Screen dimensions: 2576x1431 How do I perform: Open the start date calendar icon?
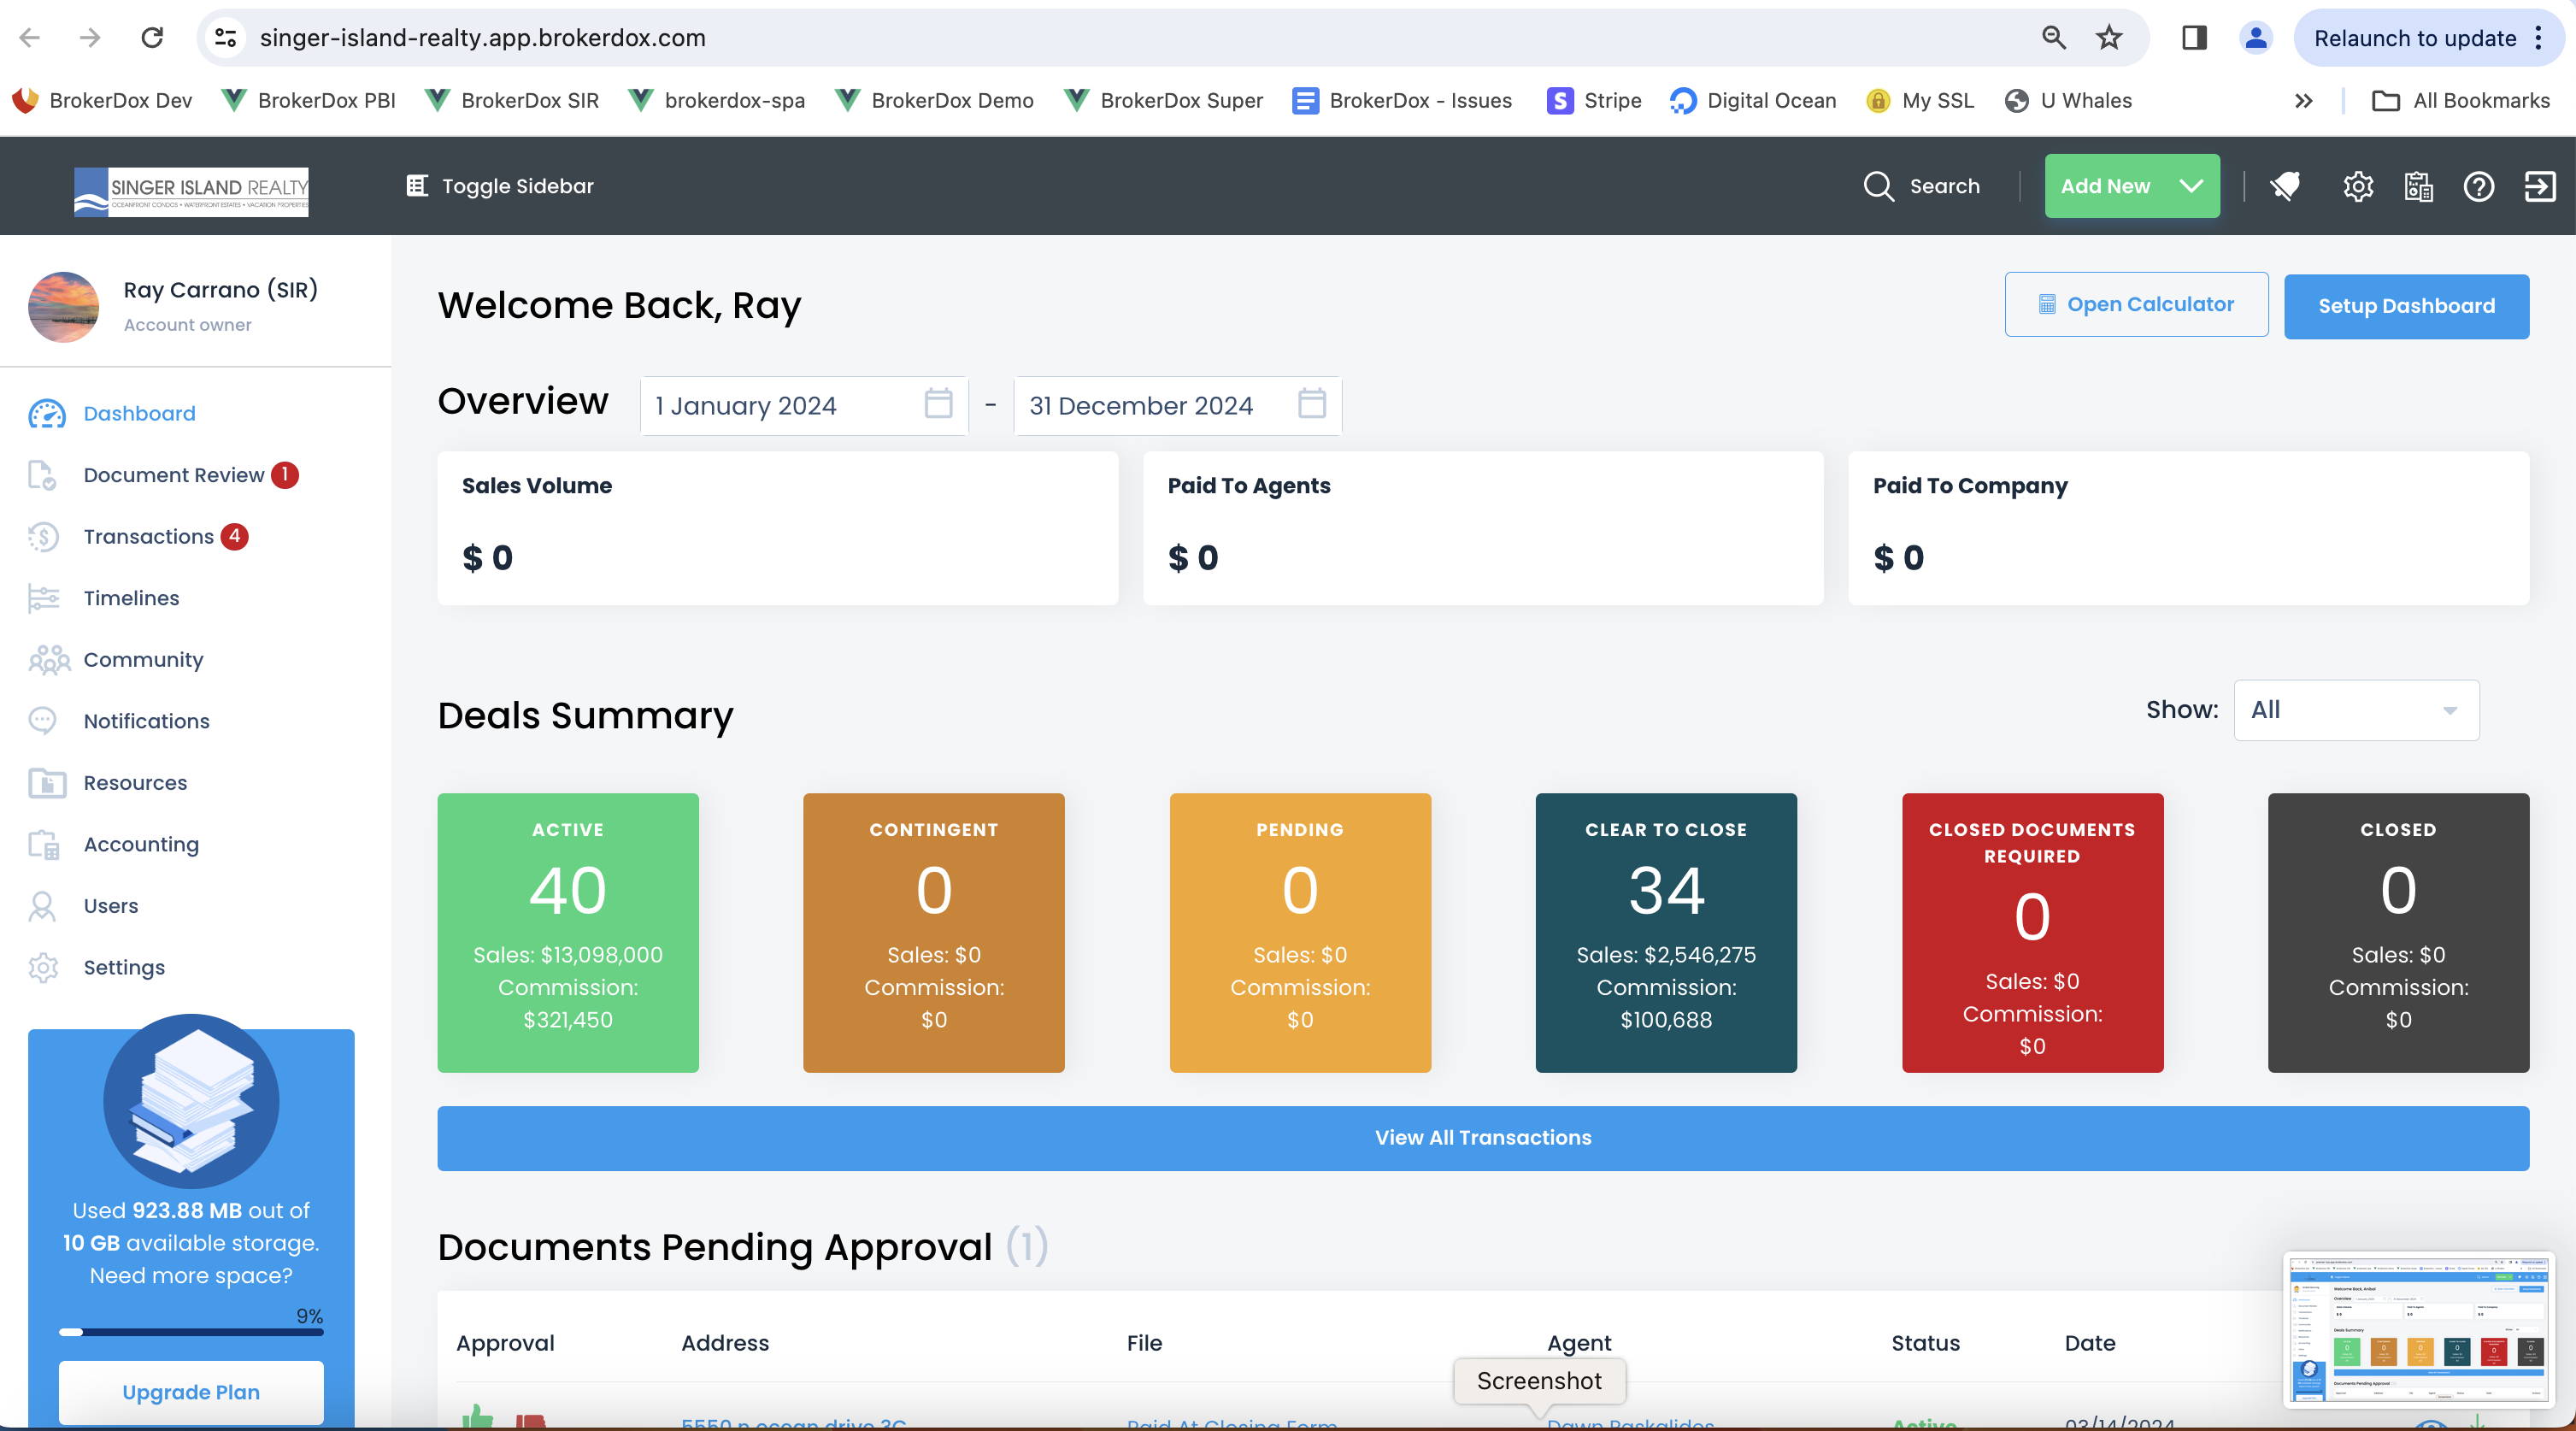pos(938,404)
